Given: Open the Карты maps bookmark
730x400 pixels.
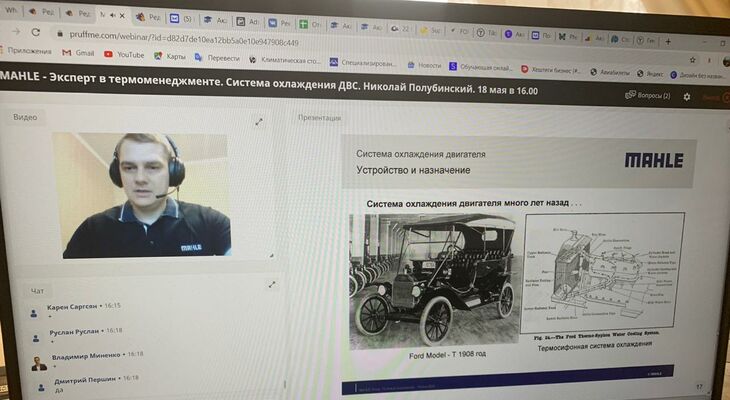Looking at the screenshot, I should pos(170,56).
